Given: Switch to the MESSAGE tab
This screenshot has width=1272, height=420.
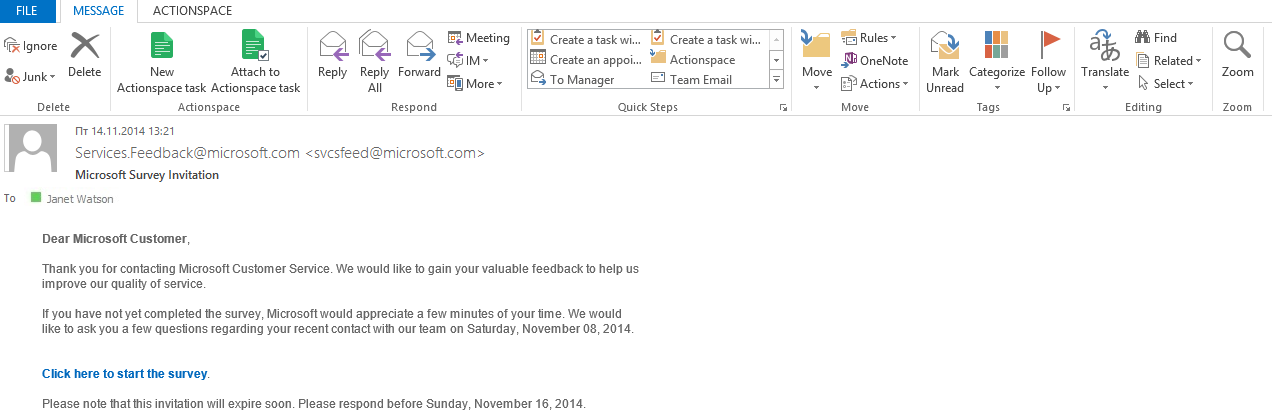Looking at the screenshot, I should (98, 11).
